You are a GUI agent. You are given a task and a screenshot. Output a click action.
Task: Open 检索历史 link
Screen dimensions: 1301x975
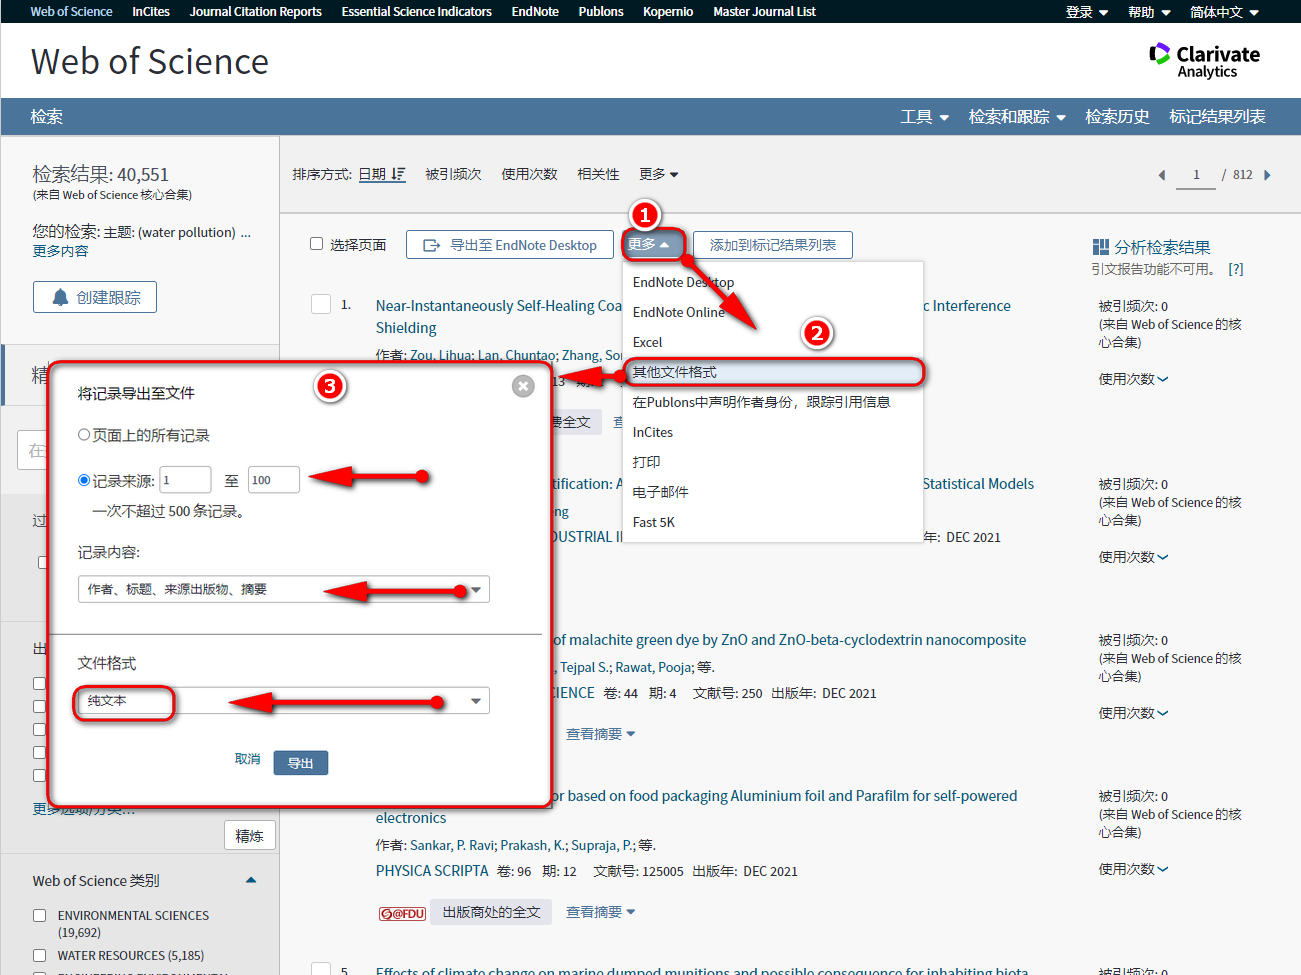pos(1117,117)
